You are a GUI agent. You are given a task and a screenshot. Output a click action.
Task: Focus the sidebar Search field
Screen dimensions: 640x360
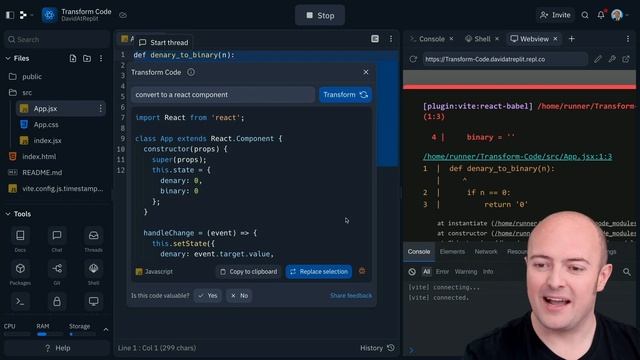point(56,40)
